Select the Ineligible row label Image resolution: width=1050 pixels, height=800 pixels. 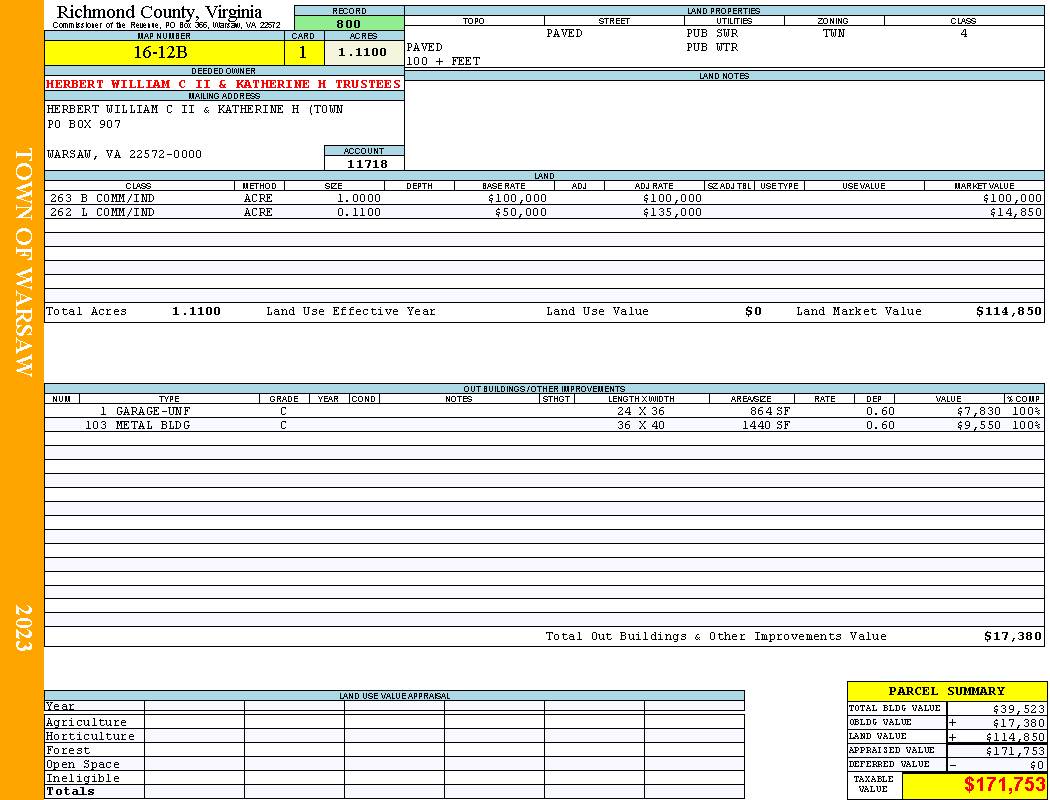click(82, 779)
